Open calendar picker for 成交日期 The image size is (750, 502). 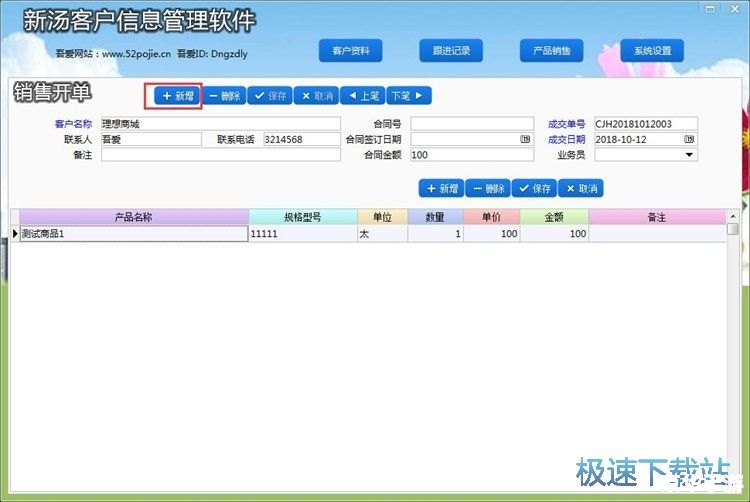click(x=689, y=139)
